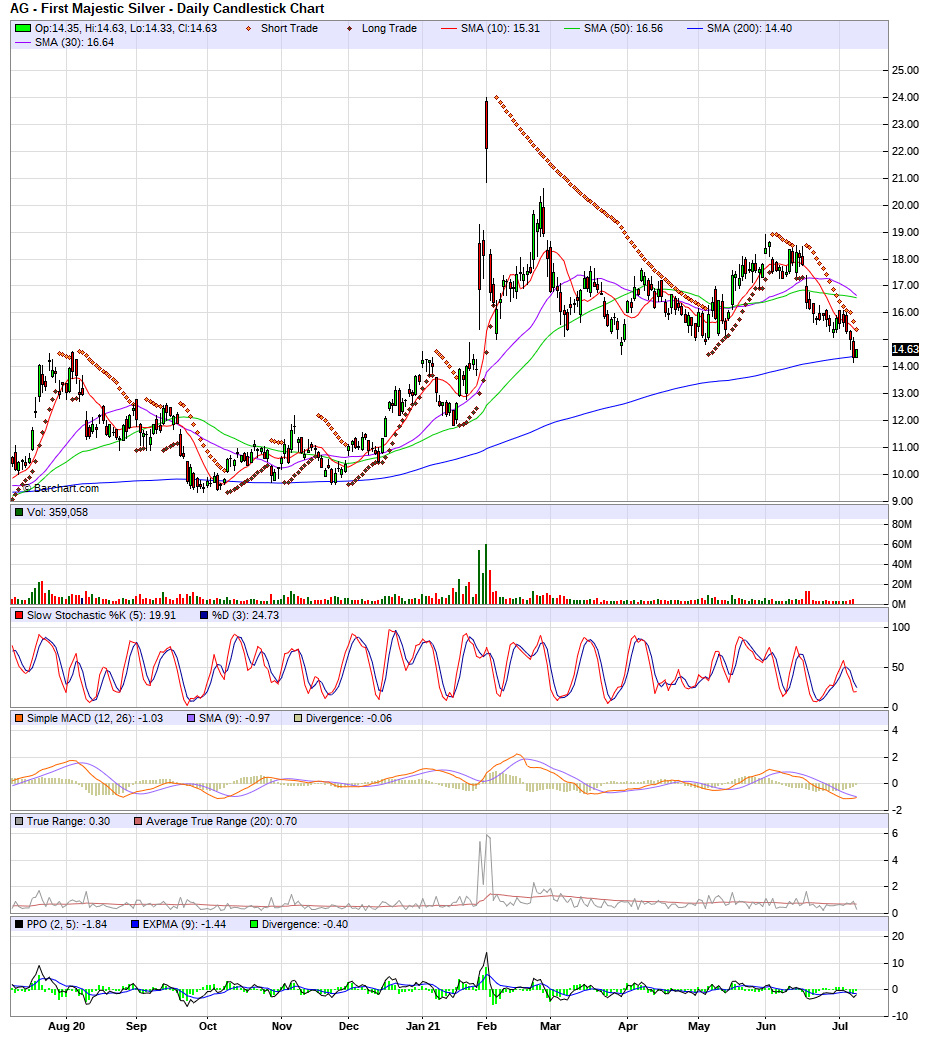Image resolution: width=930 pixels, height=1057 pixels.
Task: Click the 'Oct' date axis label
Action: pos(208,1026)
